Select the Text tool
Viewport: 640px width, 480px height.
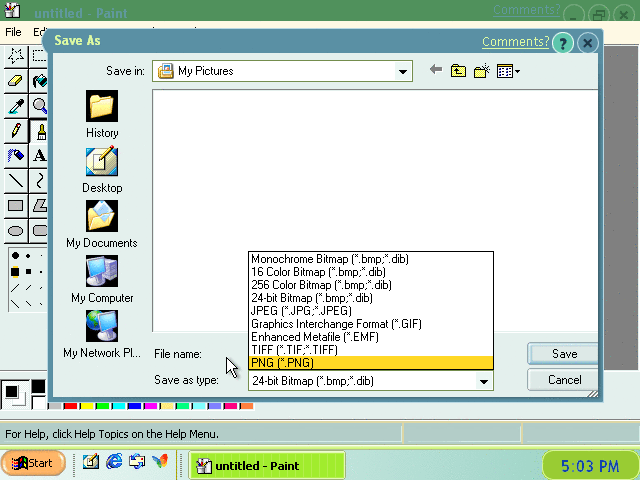coord(39,156)
